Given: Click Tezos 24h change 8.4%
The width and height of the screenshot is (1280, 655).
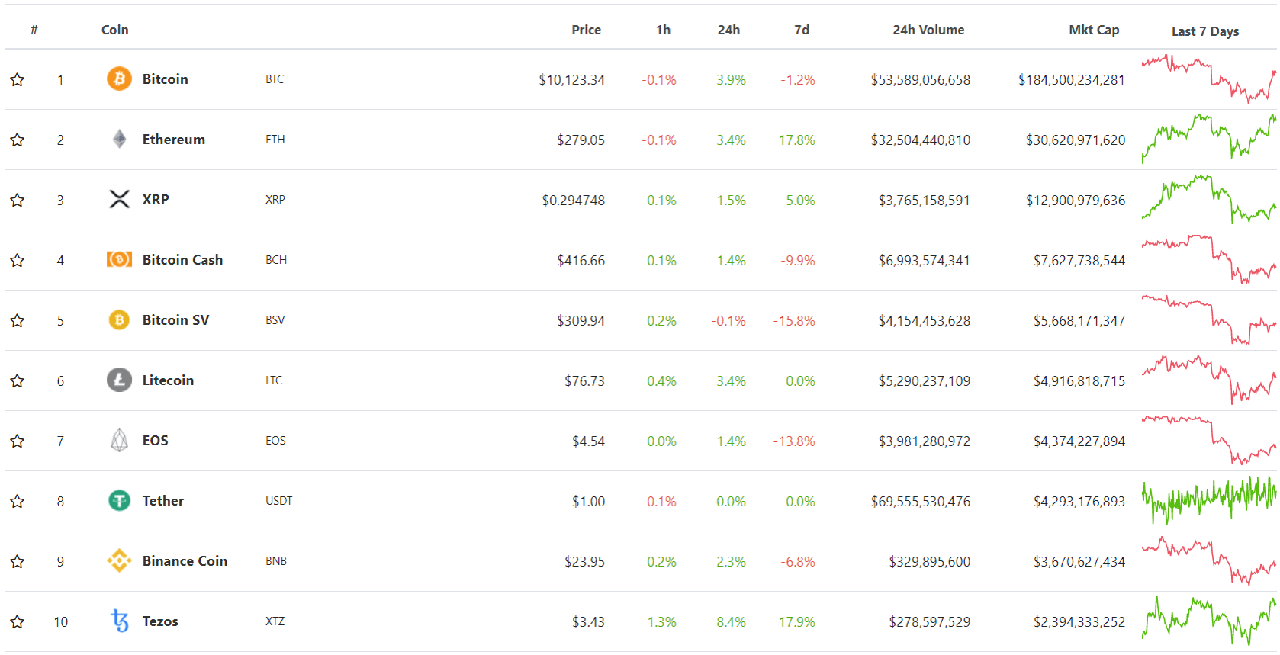Looking at the screenshot, I should [x=731, y=622].
